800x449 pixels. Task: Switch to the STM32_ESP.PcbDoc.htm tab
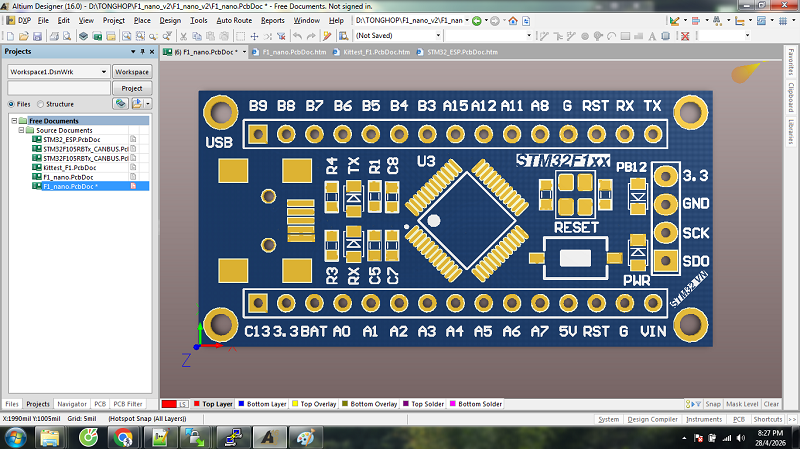tap(457, 52)
